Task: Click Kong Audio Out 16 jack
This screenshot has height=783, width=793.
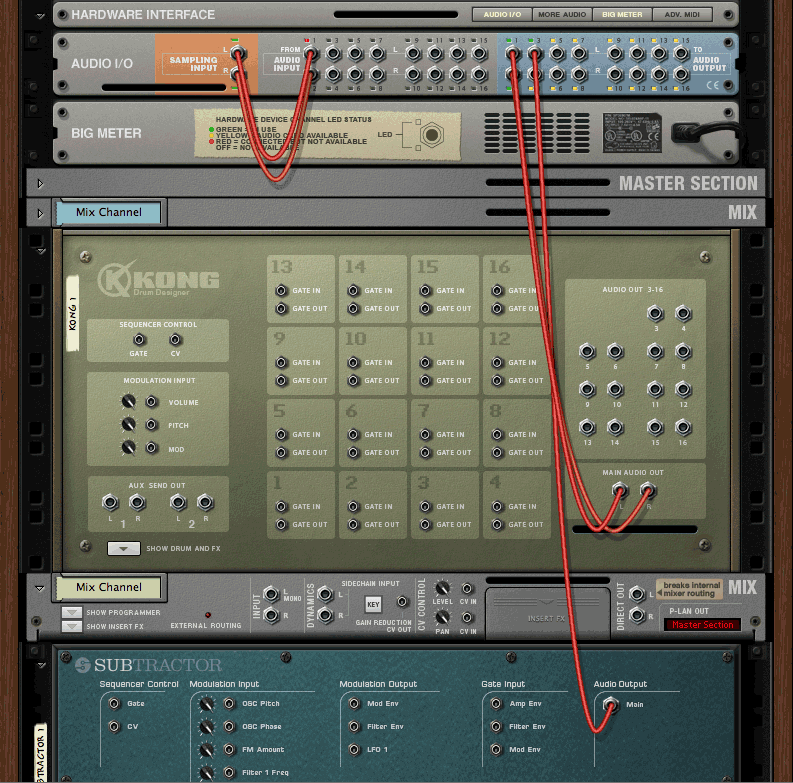Action: pyautogui.click(x=683, y=427)
